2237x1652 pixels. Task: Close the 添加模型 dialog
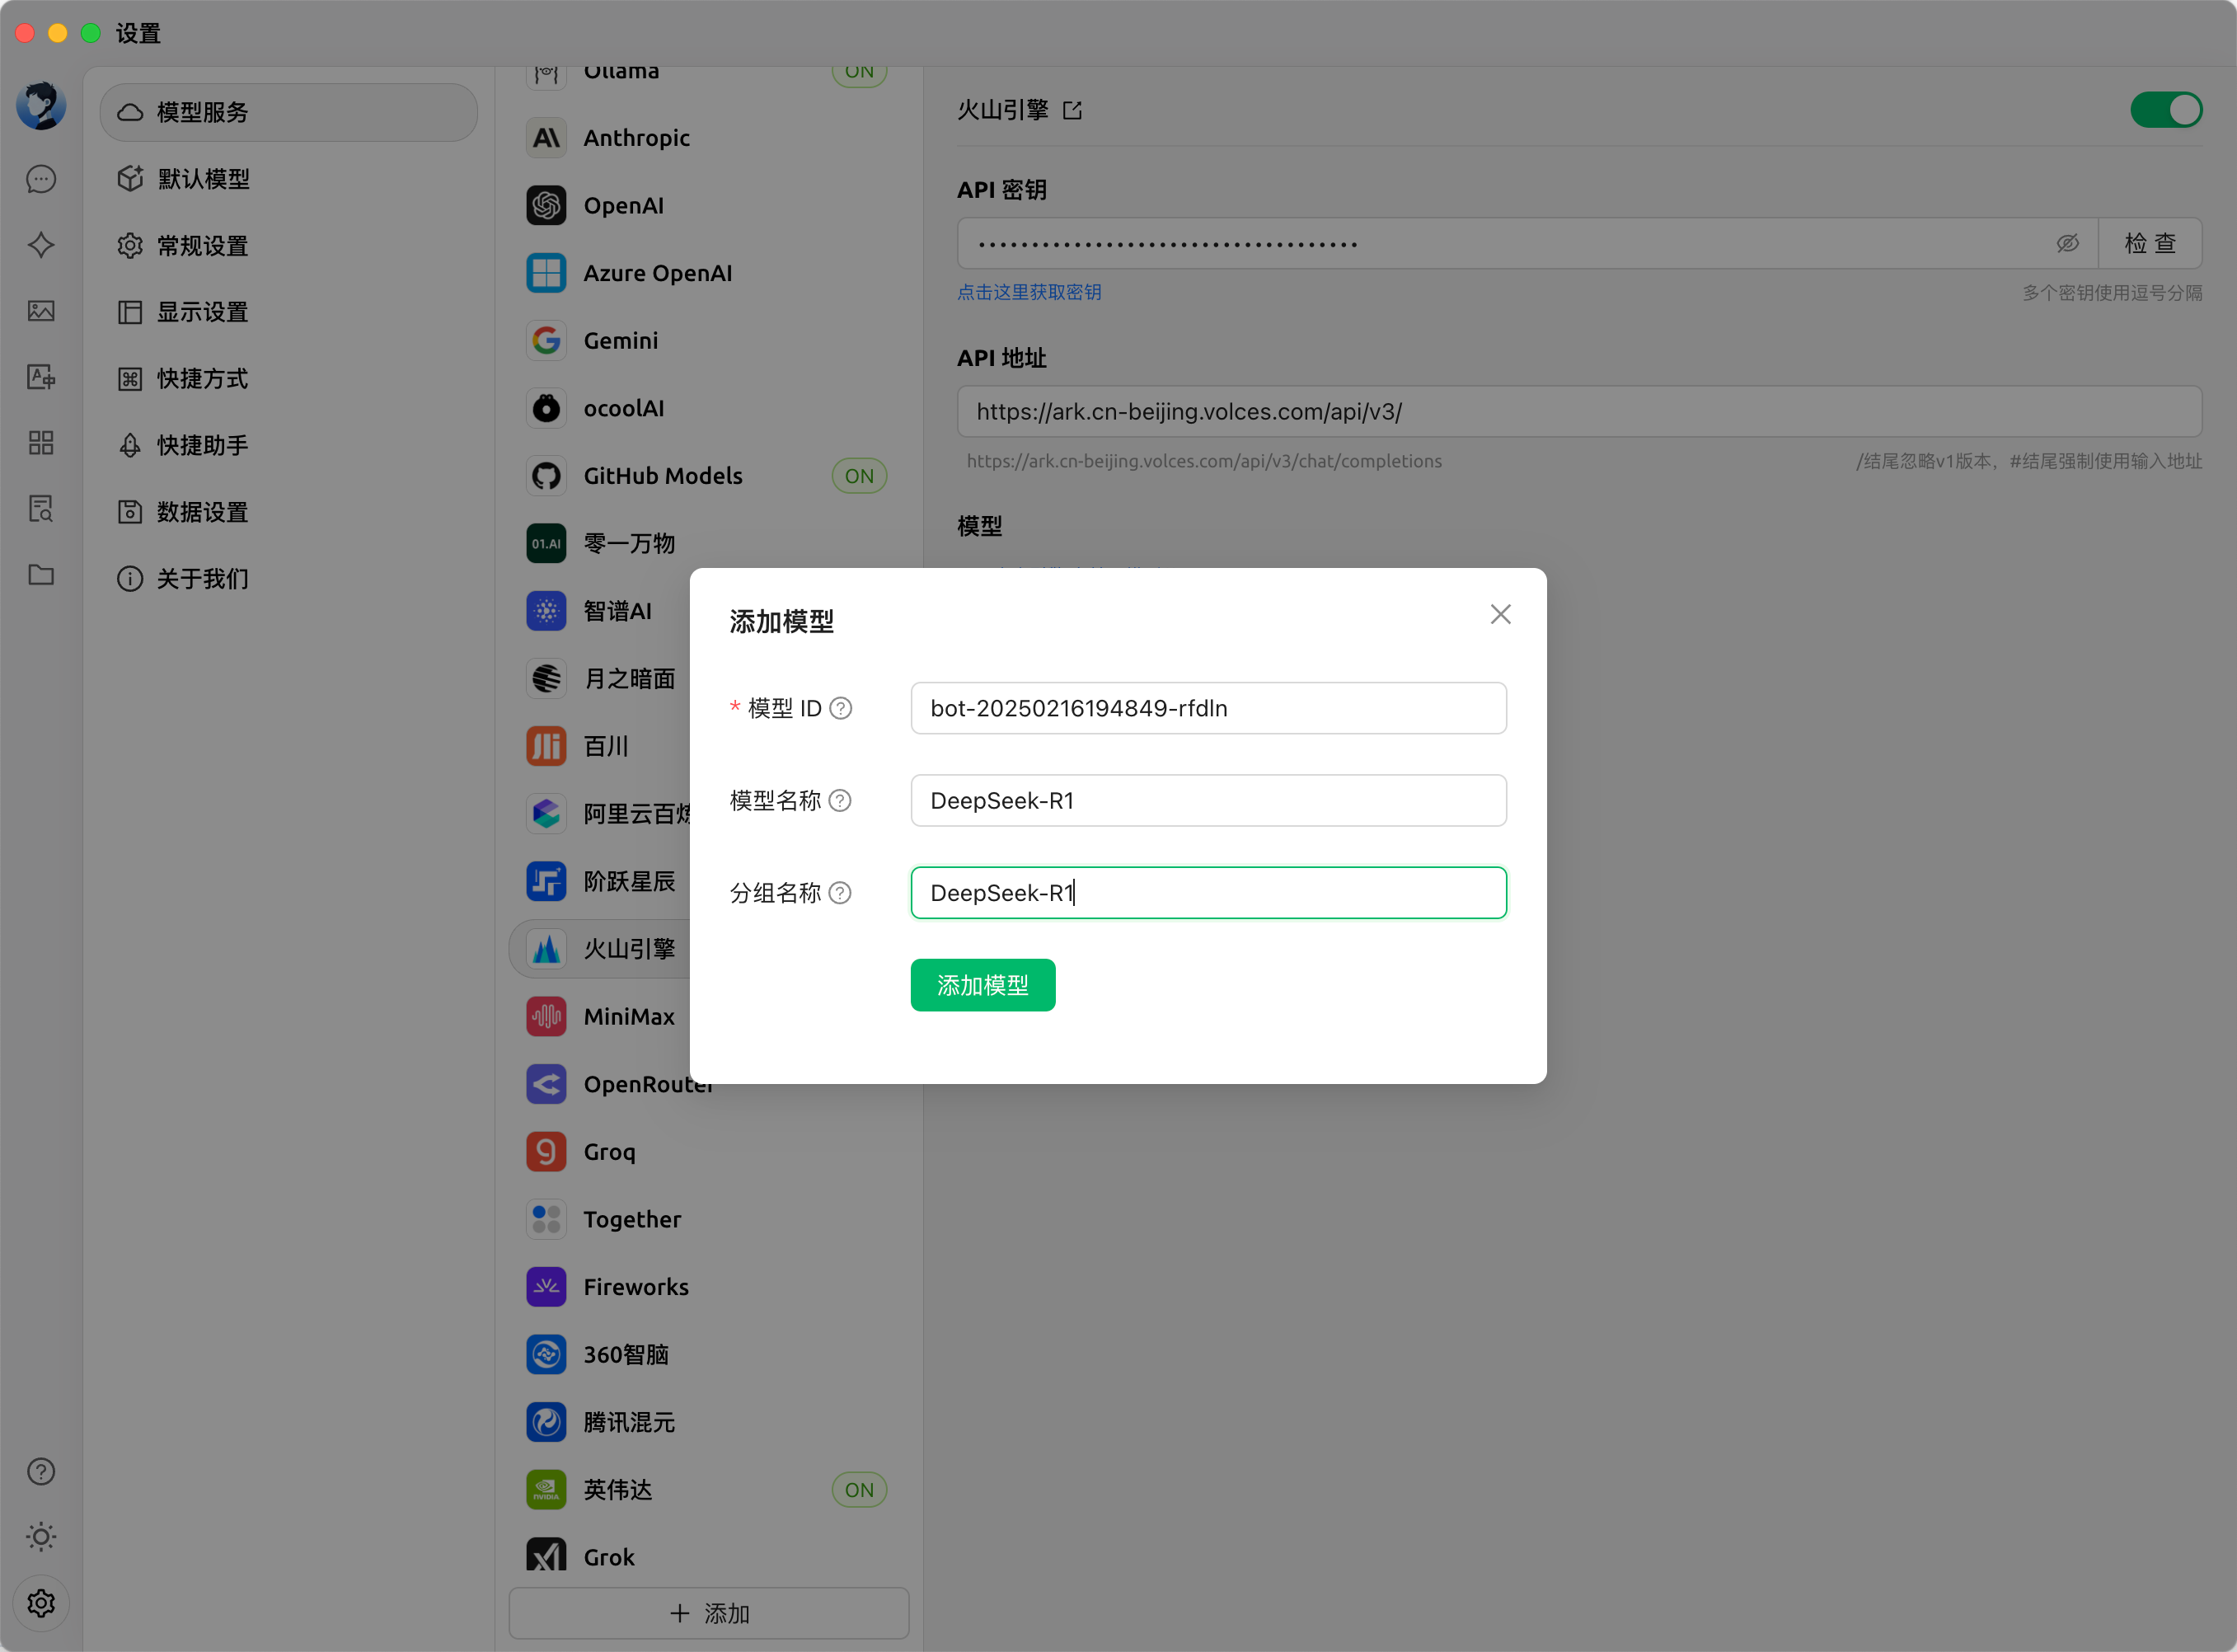pyautogui.click(x=1500, y=615)
